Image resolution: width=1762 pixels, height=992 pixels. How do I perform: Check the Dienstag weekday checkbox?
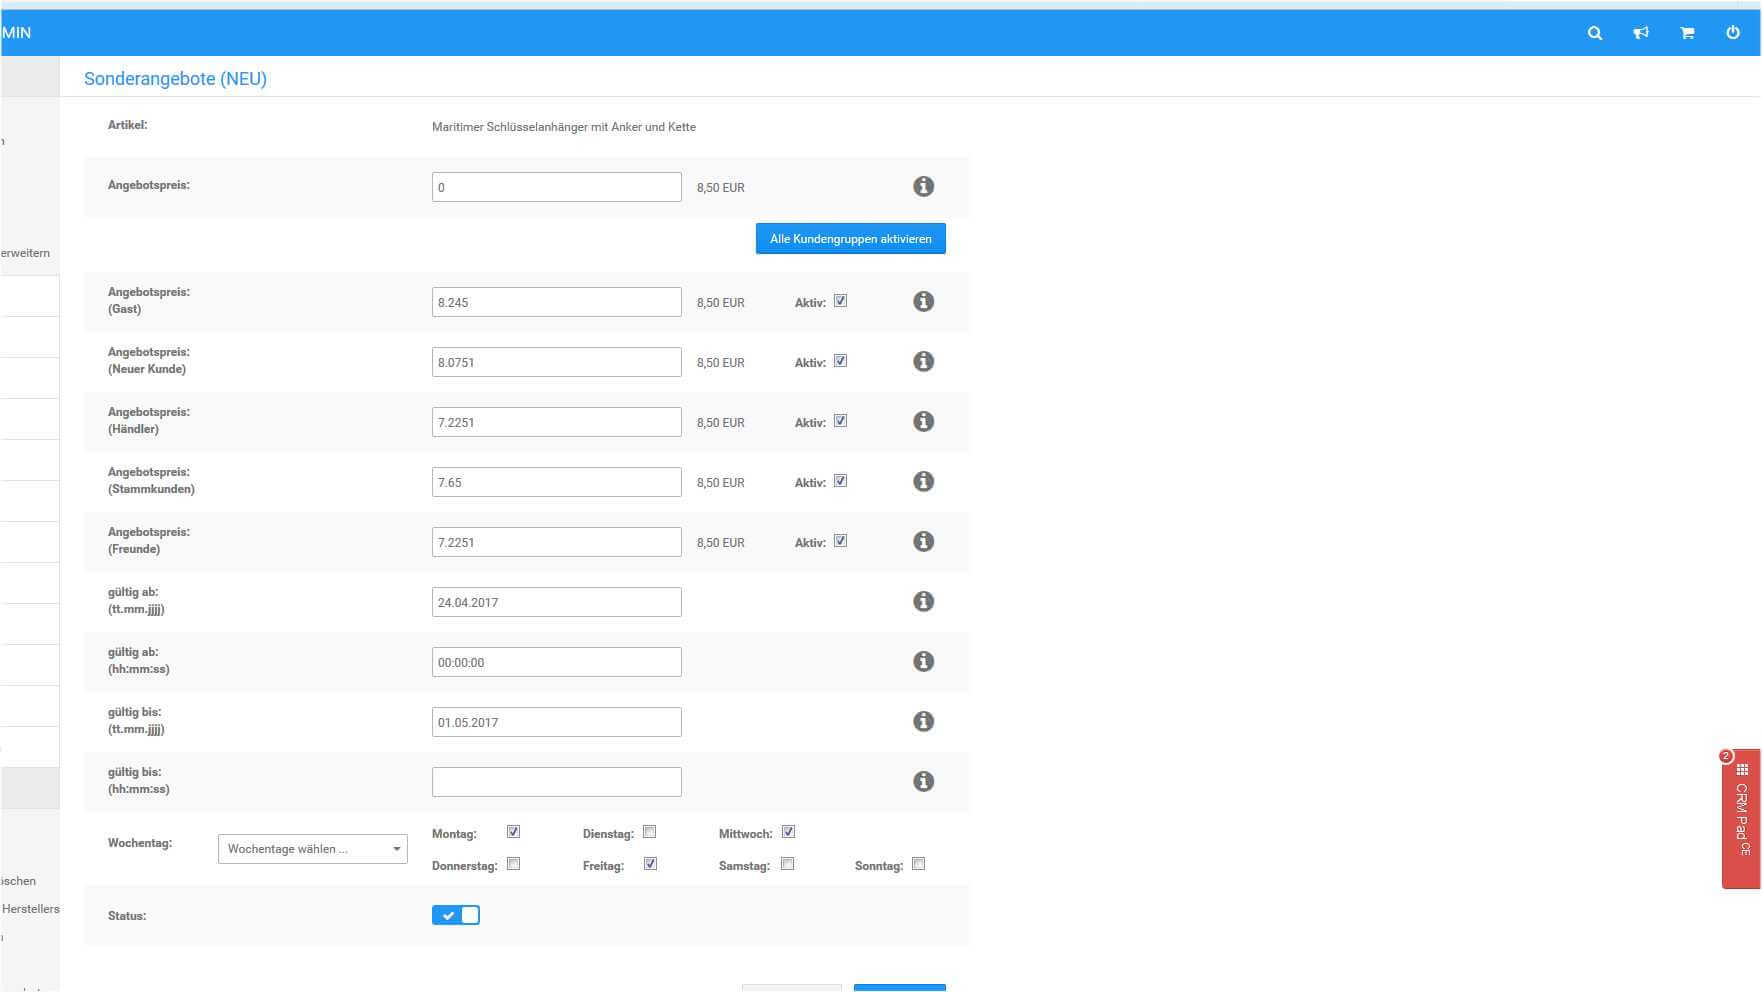[x=650, y=832]
